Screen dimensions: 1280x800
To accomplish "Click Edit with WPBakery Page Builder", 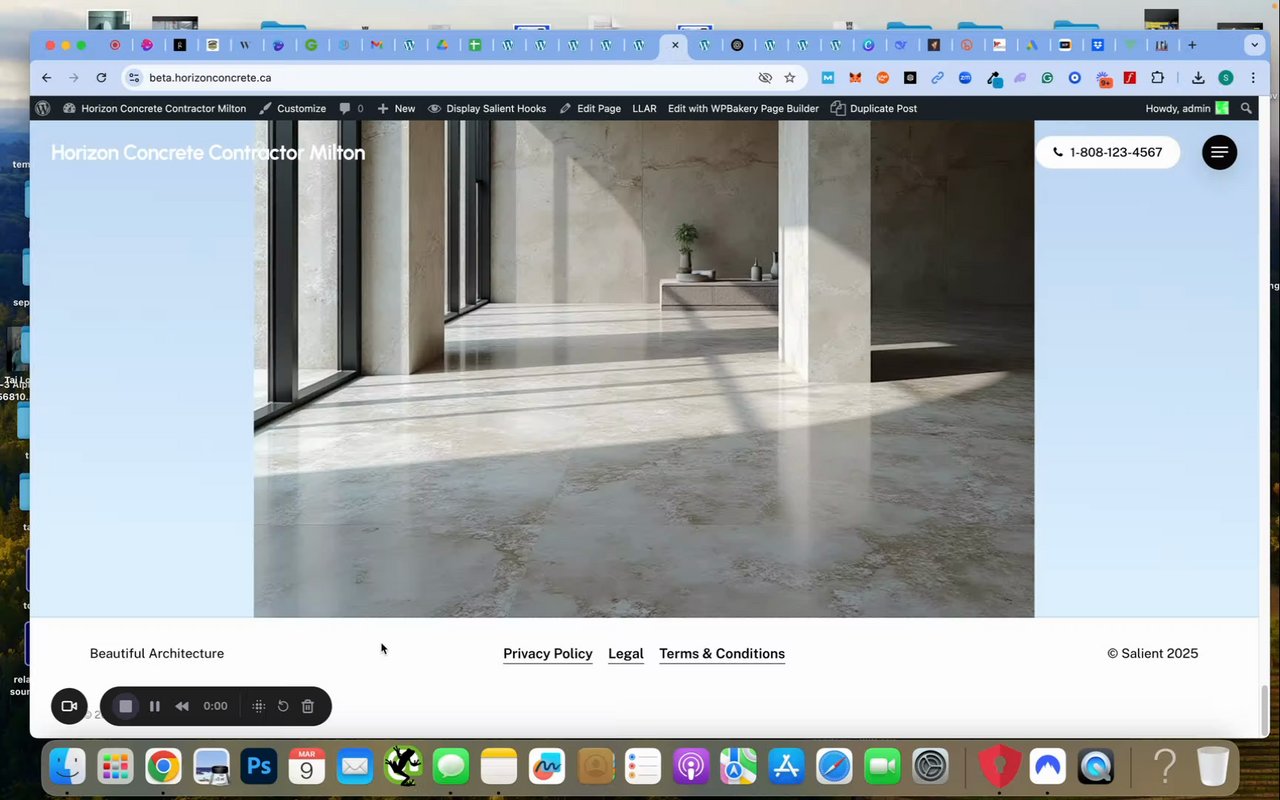I will pyautogui.click(x=743, y=108).
